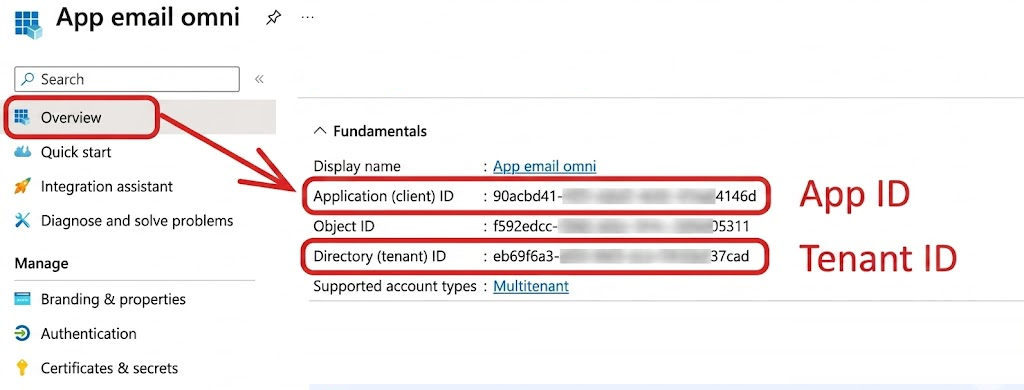Screen dimensions: 1024x390
Task: Click the Integration assistant rocket icon
Action: [x=22, y=186]
